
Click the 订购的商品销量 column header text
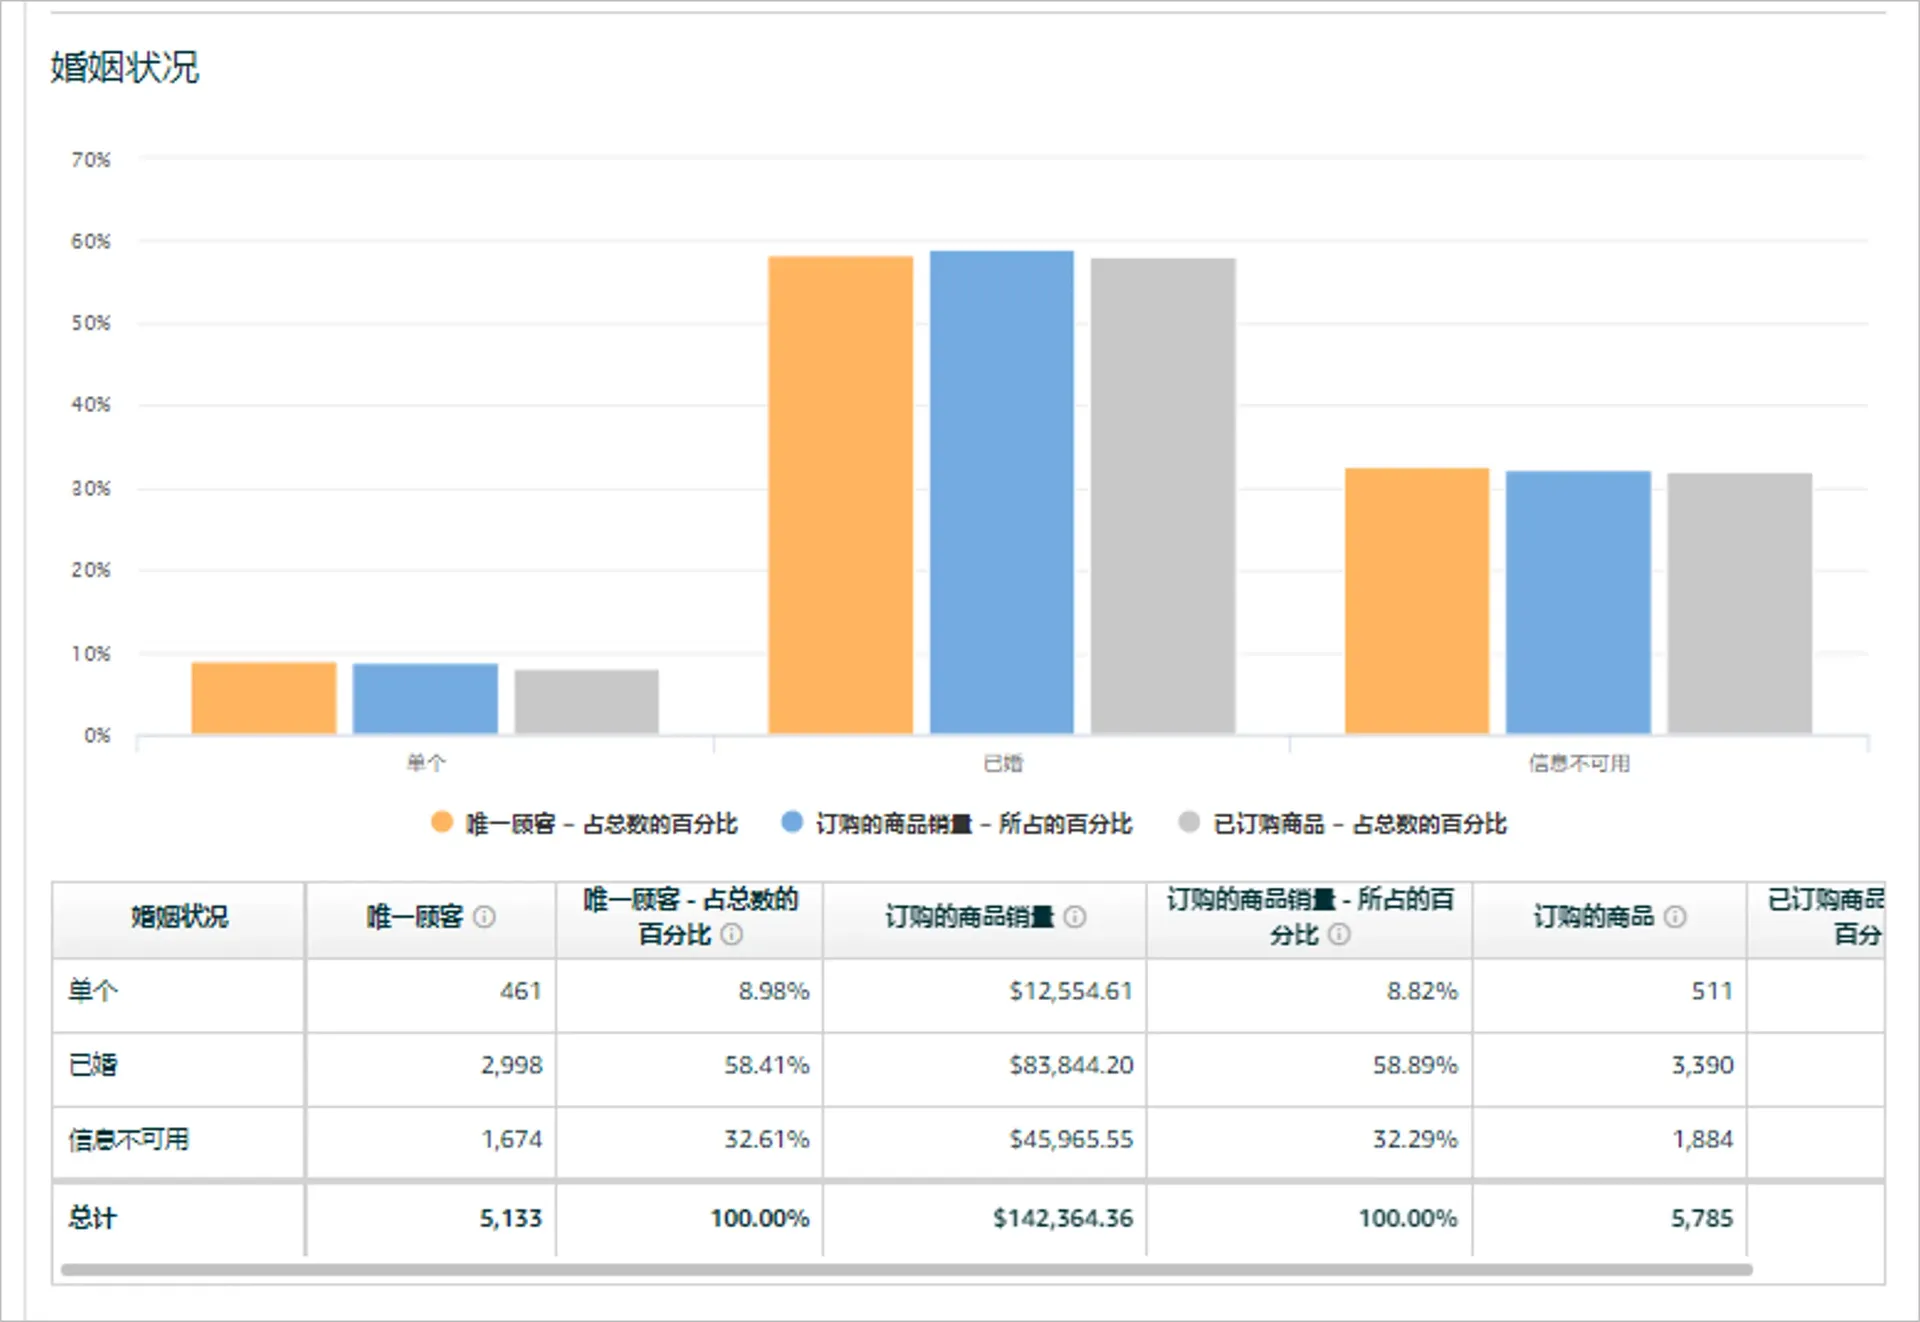969,917
